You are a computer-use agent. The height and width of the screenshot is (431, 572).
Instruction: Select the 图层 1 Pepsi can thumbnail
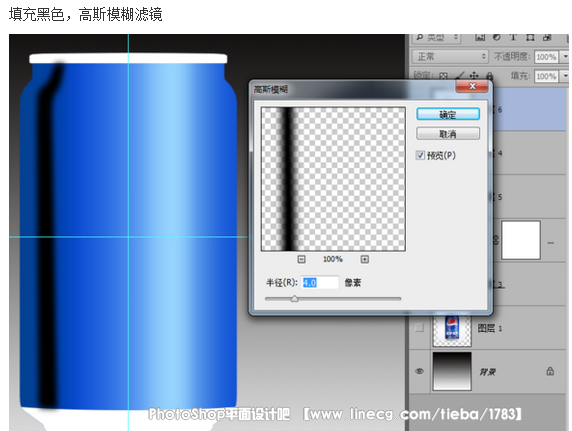452,331
